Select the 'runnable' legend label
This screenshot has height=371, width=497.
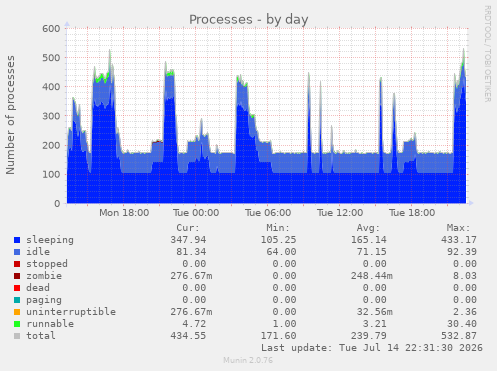50,324
